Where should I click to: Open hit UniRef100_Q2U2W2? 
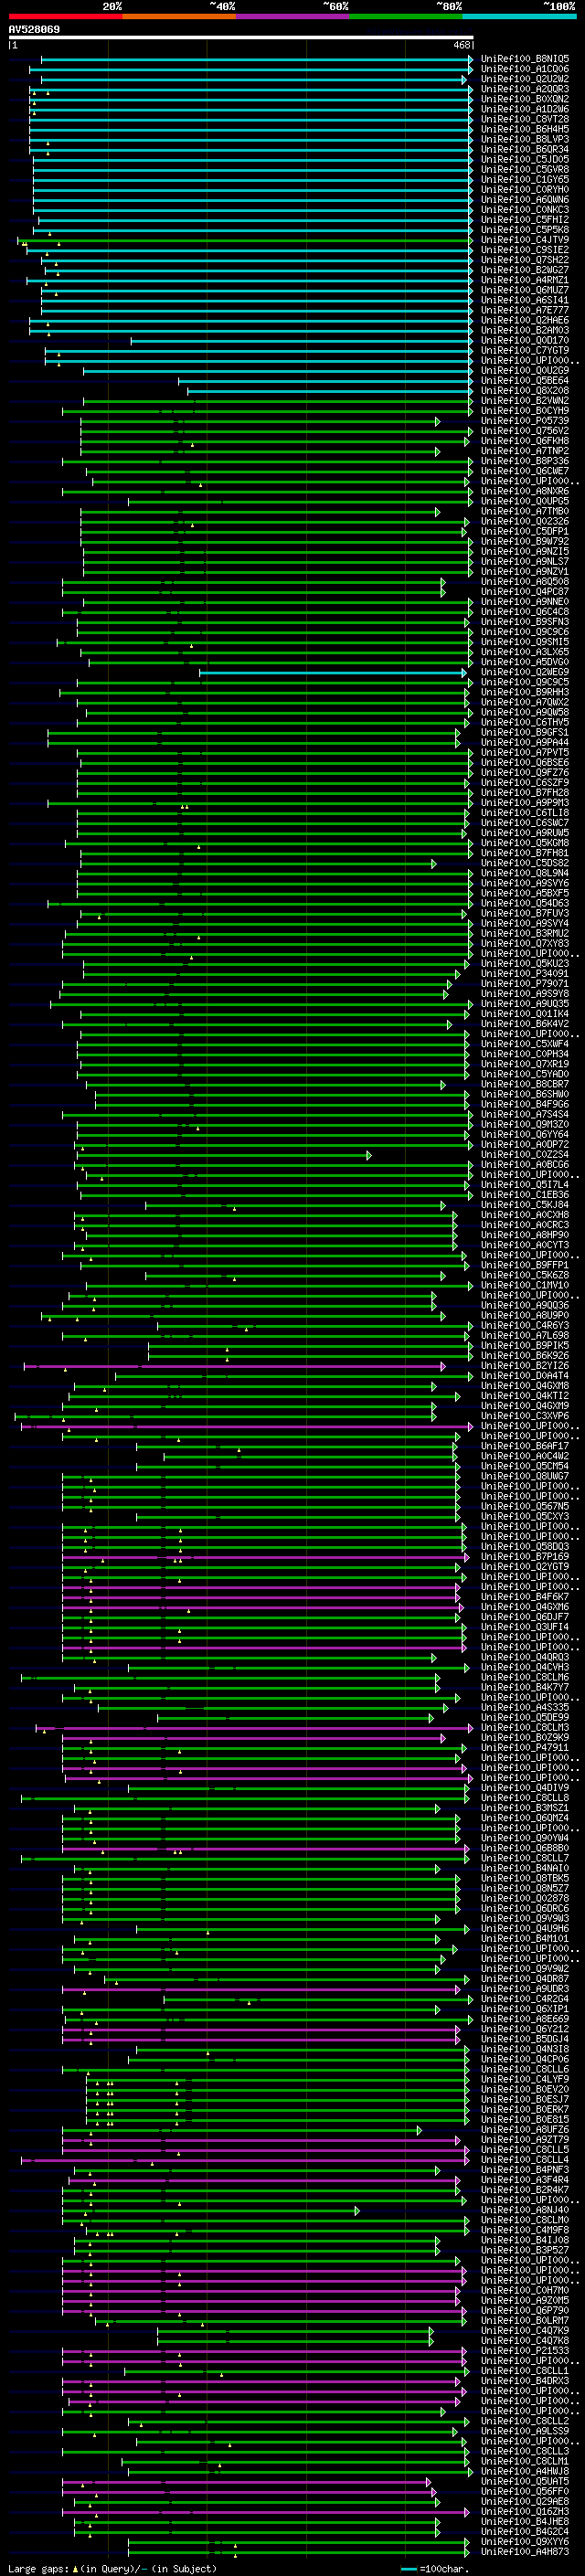click(x=525, y=79)
